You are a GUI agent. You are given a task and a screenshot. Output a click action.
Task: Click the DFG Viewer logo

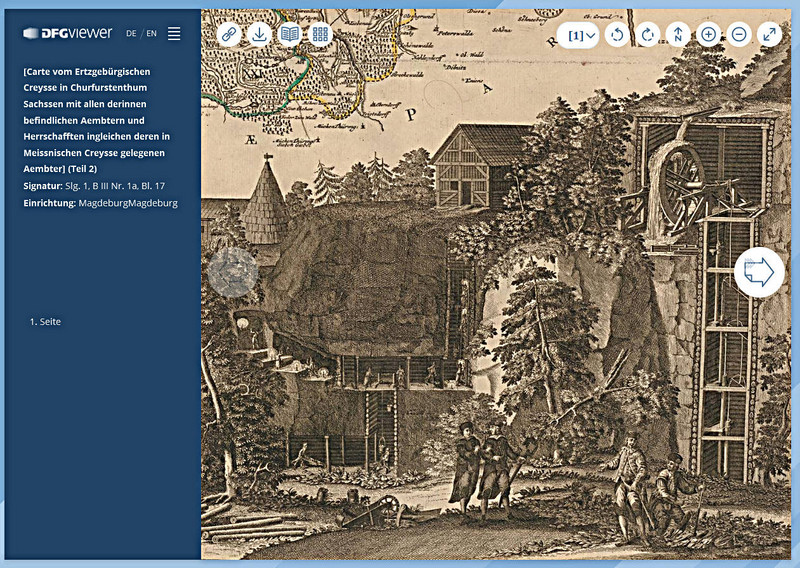(68, 33)
